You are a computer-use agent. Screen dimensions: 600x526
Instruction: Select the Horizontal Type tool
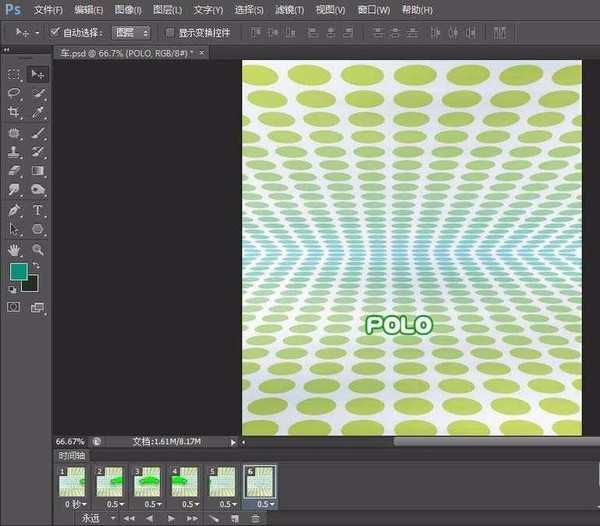pyautogui.click(x=38, y=211)
